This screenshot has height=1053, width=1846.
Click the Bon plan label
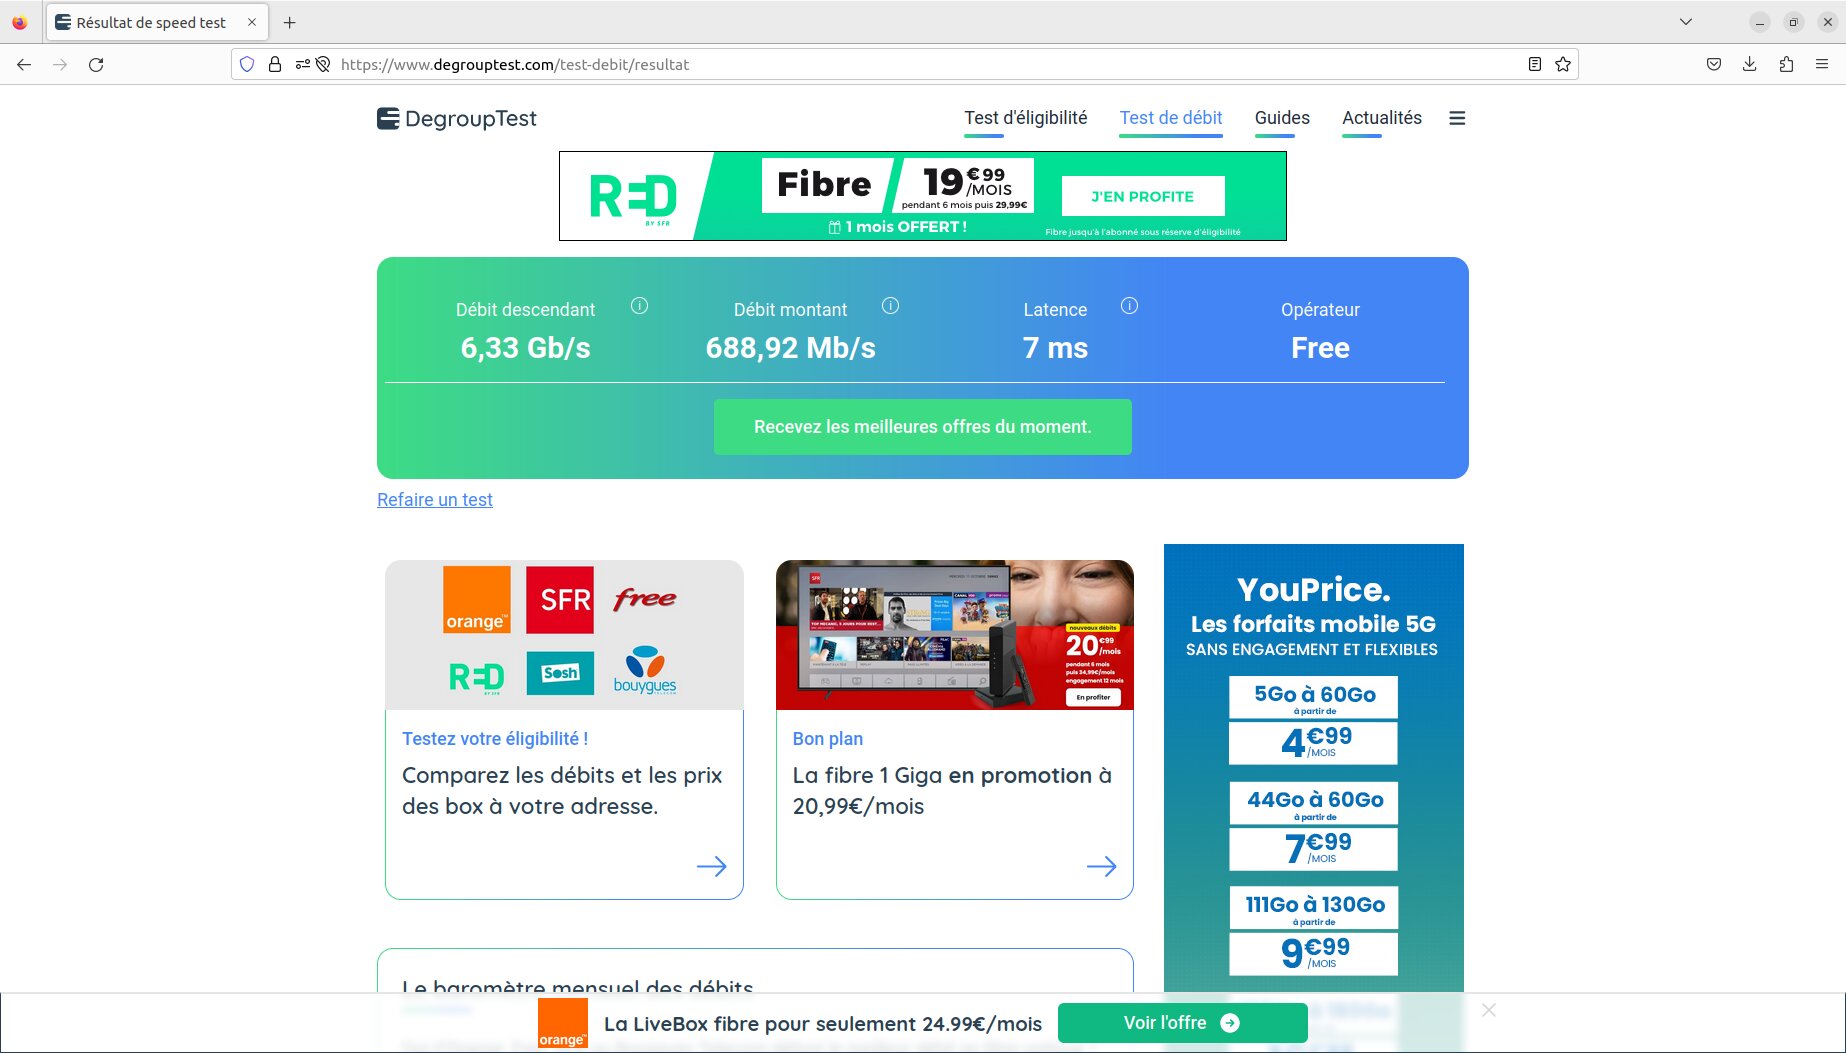(x=828, y=739)
